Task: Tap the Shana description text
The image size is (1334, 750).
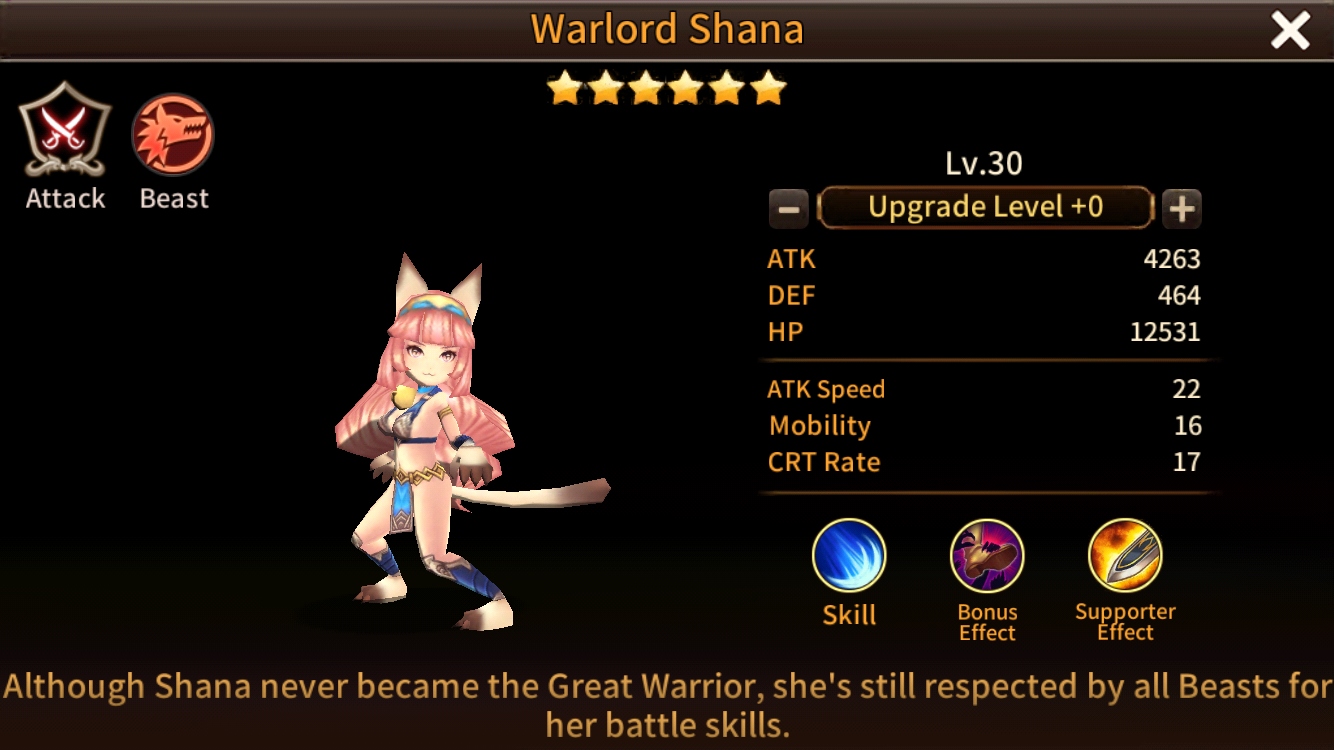Action: click(x=667, y=705)
